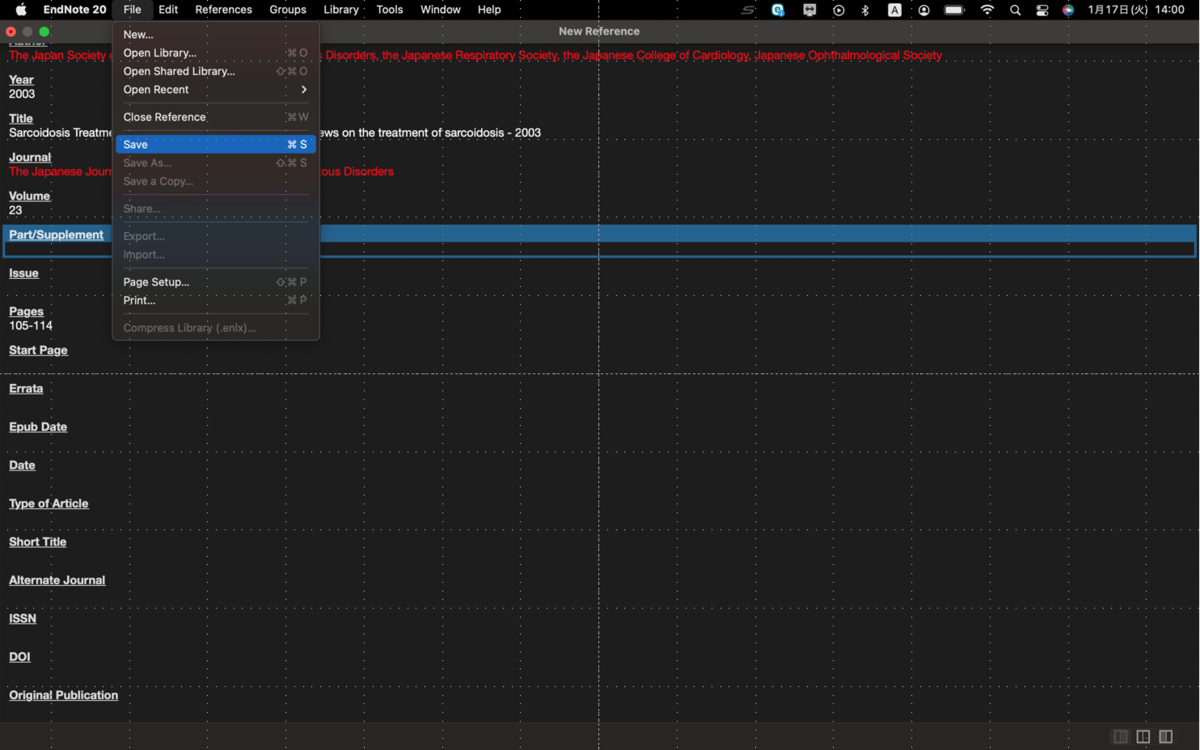Open the Edit menu
1200x750 pixels.
pos(168,10)
